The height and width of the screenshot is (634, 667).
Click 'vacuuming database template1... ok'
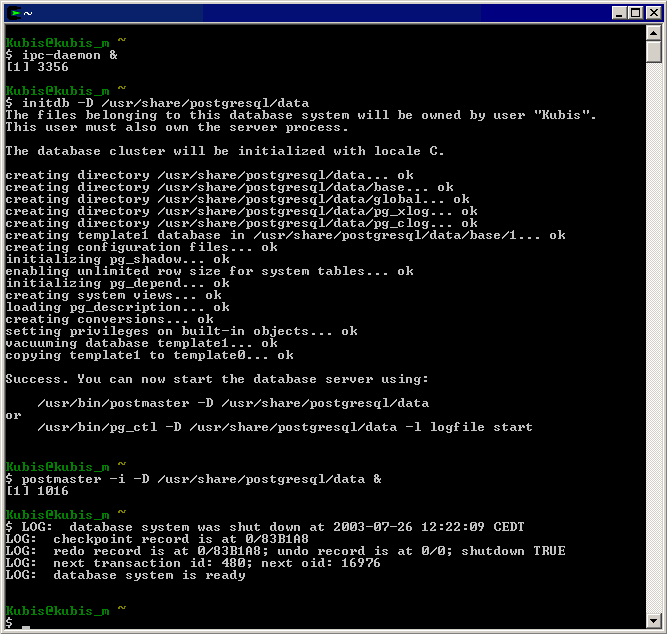[x=142, y=343]
